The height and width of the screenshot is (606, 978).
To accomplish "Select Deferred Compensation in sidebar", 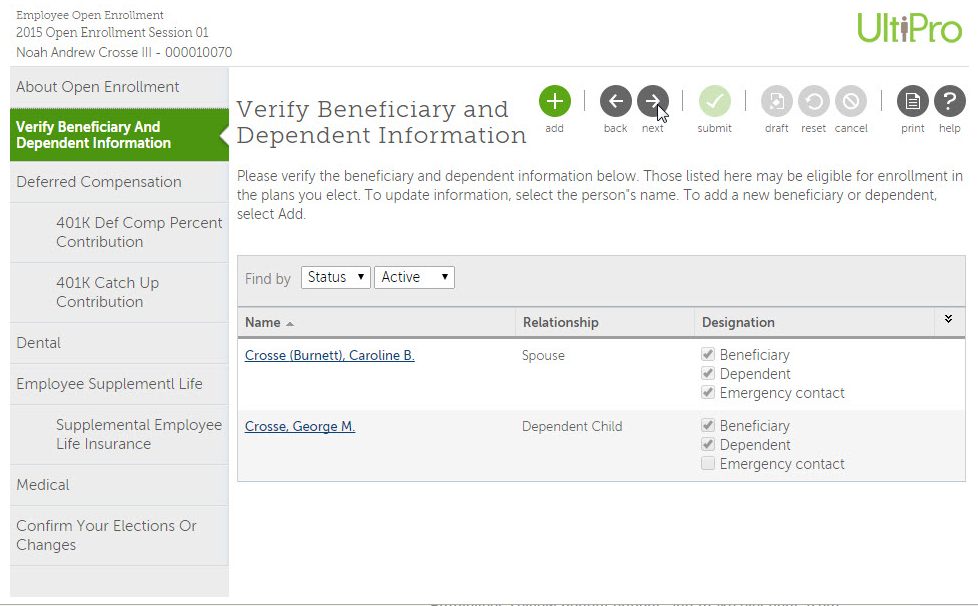I will click(x=99, y=182).
